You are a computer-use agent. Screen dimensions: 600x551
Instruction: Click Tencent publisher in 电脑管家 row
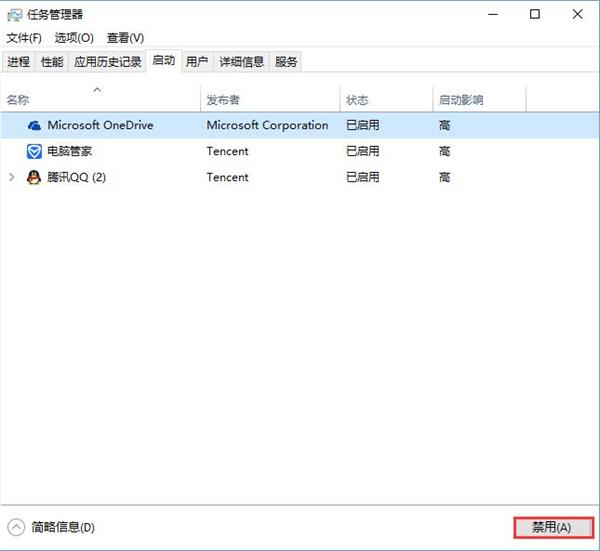click(228, 151)
